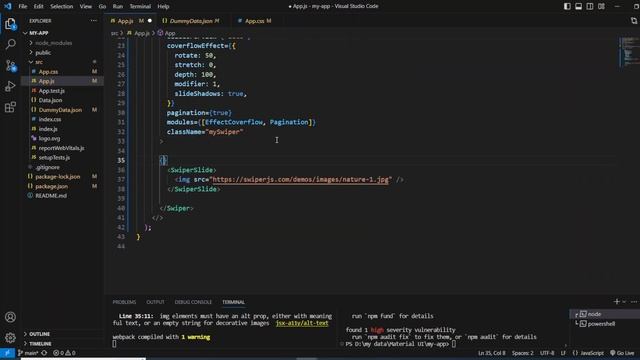This screenshot has width=640, height=360.
Task: Open the Explorer view in activity bar
Action: (x=10, y=24)
